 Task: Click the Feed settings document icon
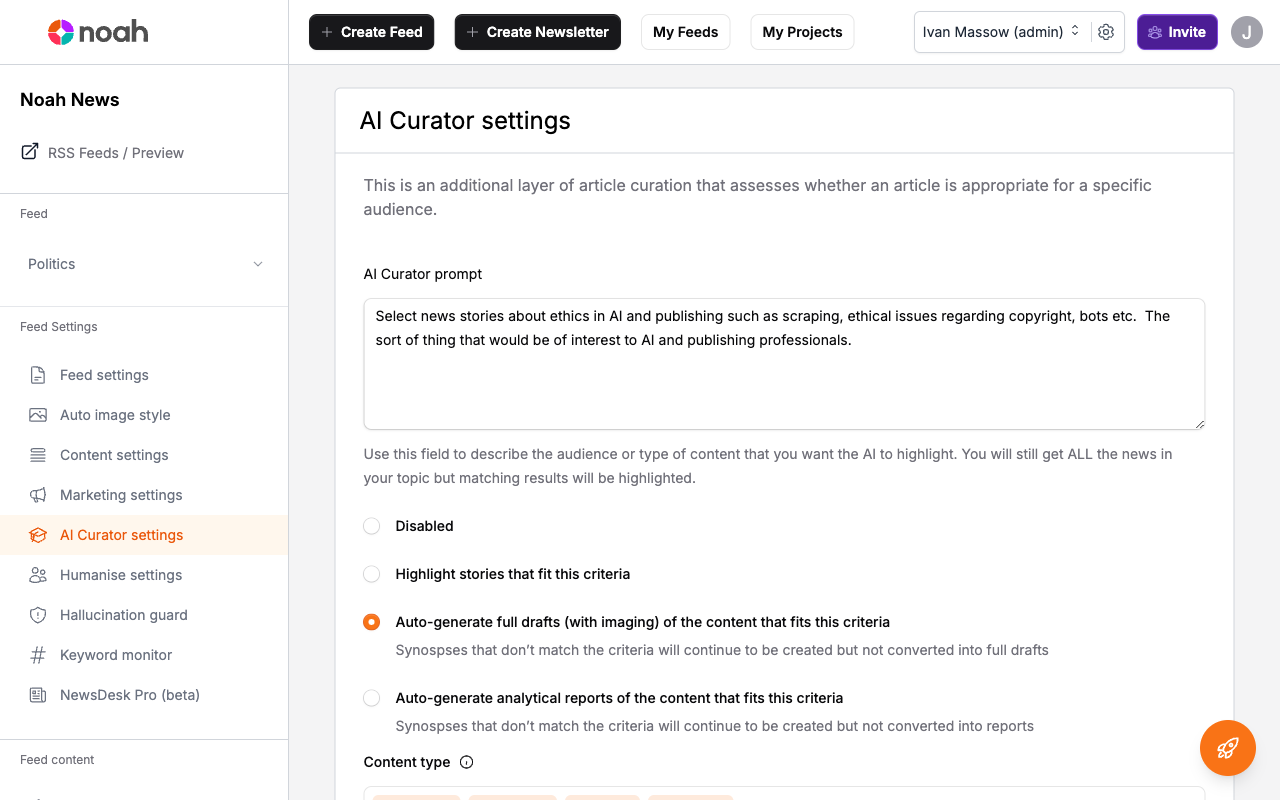[37, 375]
